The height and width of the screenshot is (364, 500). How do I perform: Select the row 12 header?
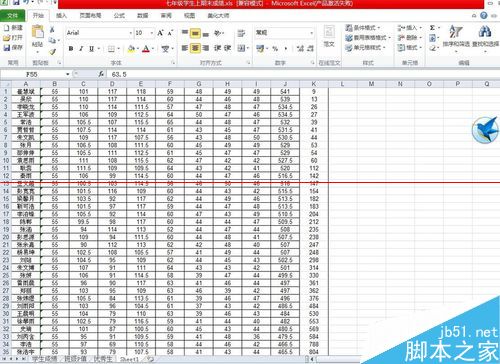6,176
